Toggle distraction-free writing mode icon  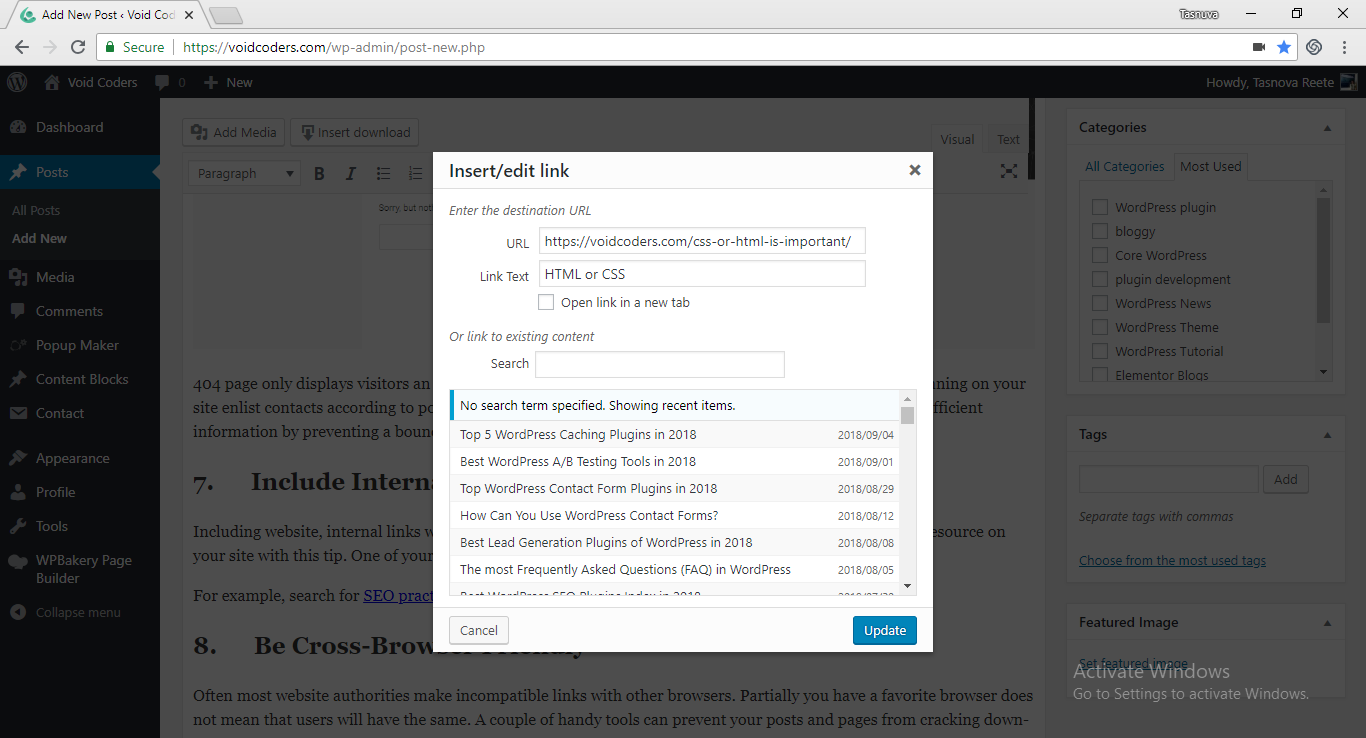click(1009, 172)
